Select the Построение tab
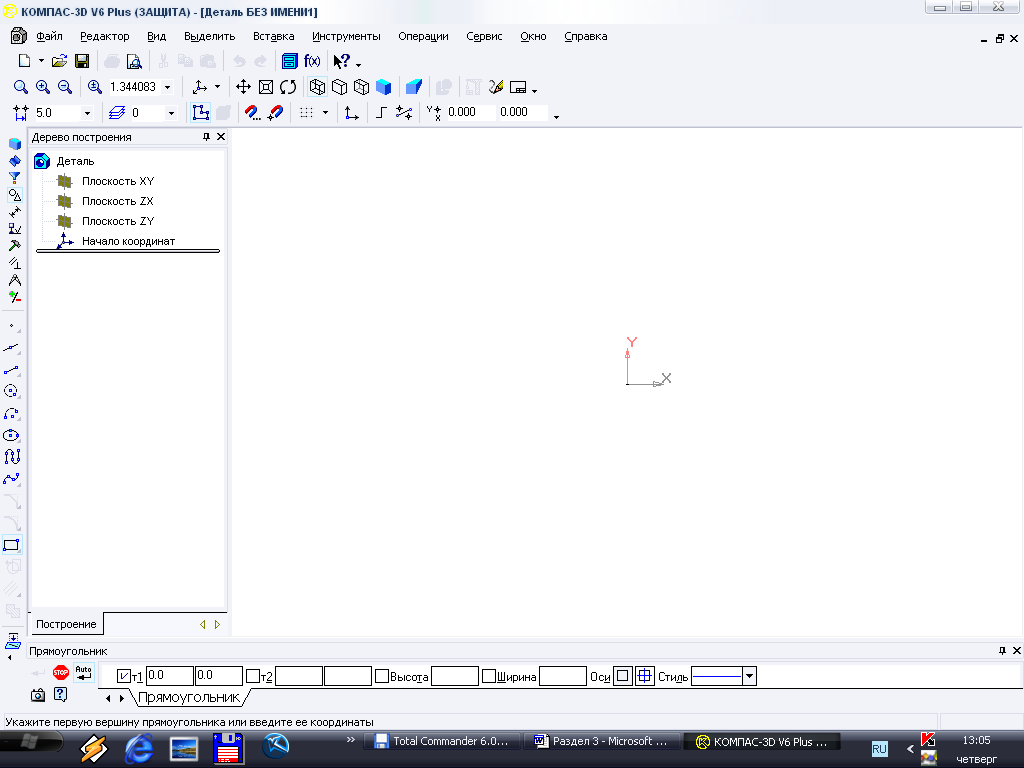 click(x=66, y=624)
